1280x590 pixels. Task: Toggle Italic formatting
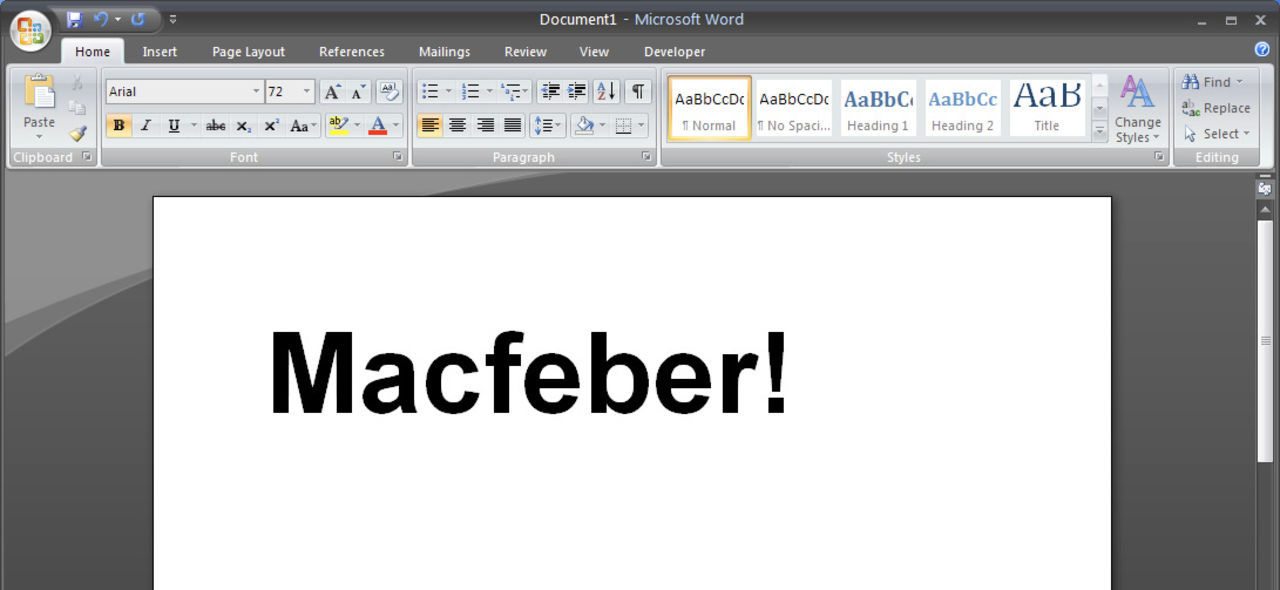click(146, 126)
